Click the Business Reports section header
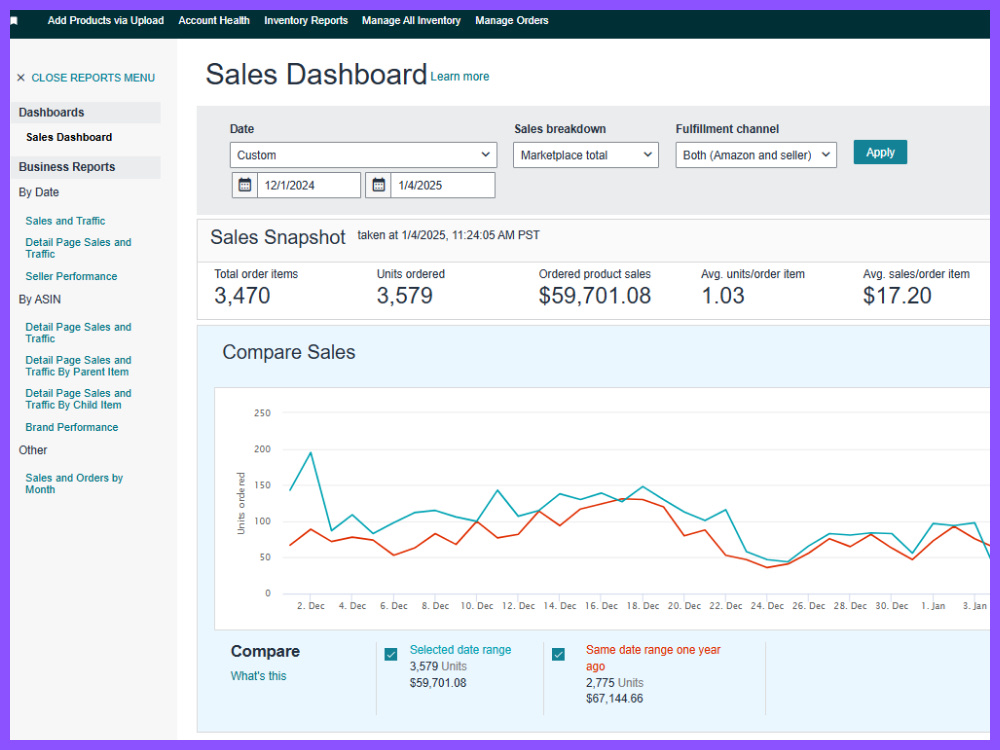 [85, 167]
